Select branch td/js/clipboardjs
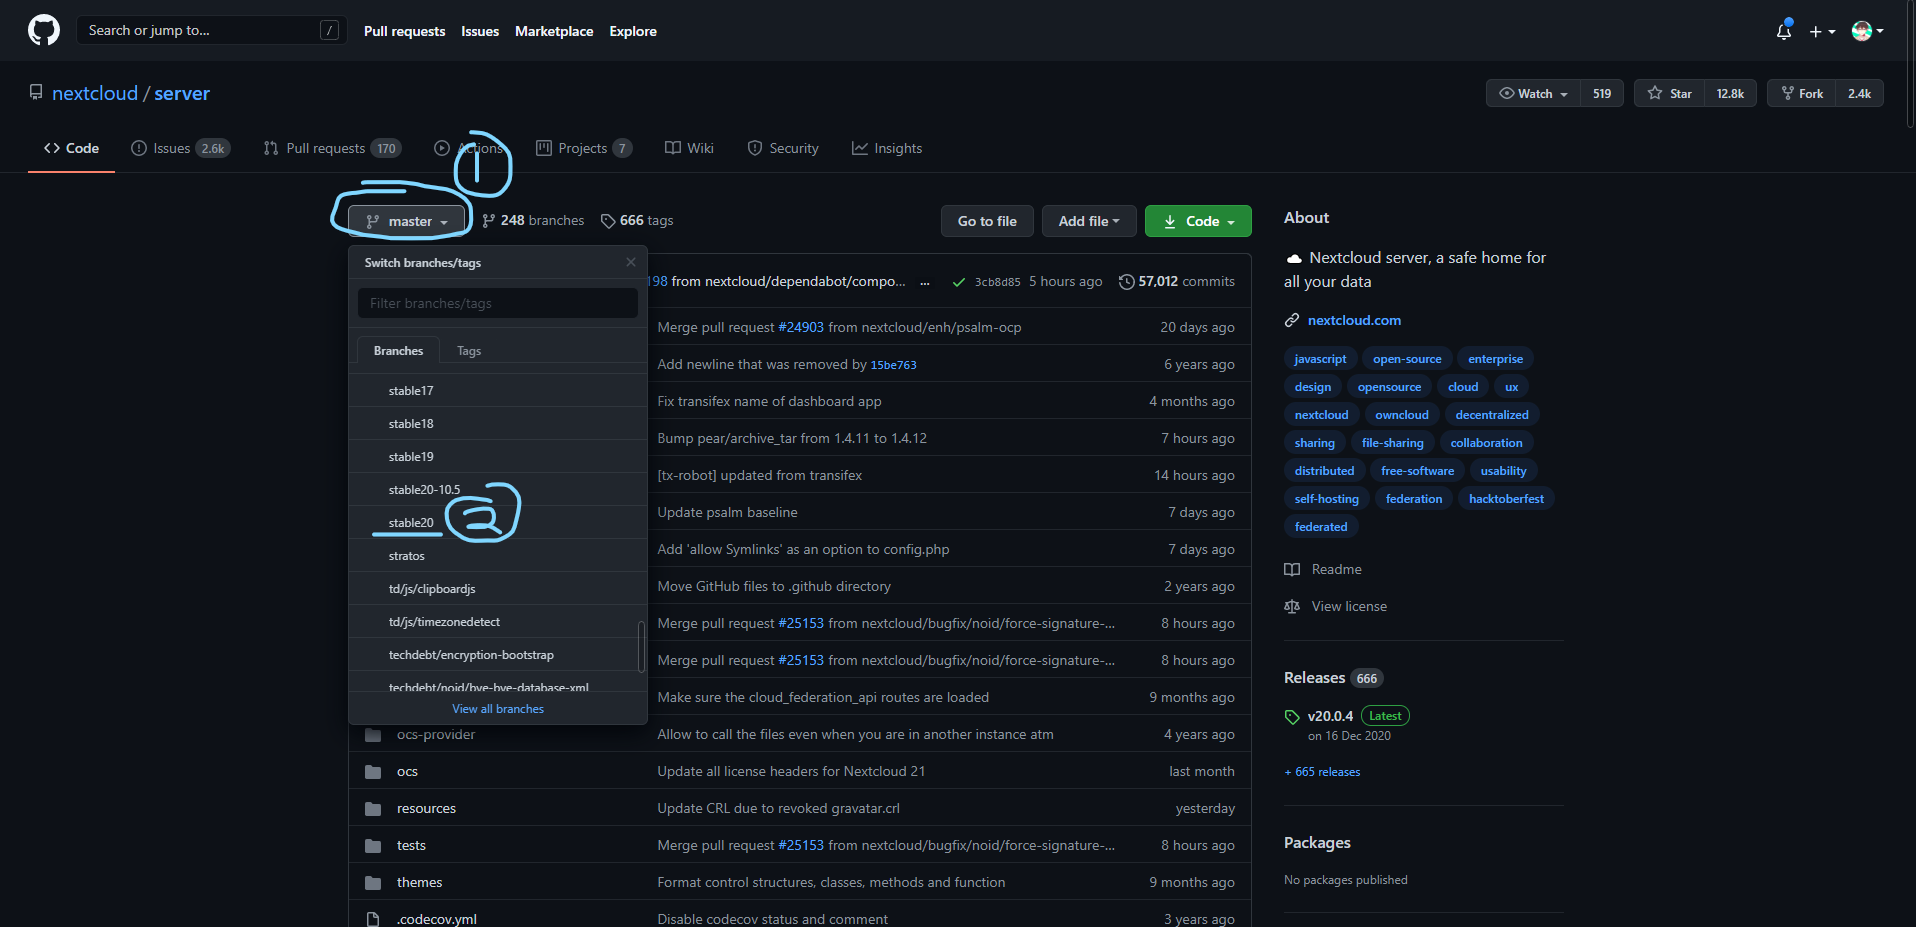Image resolution: width=1916 pixels, height=927 pixels. 498,588
